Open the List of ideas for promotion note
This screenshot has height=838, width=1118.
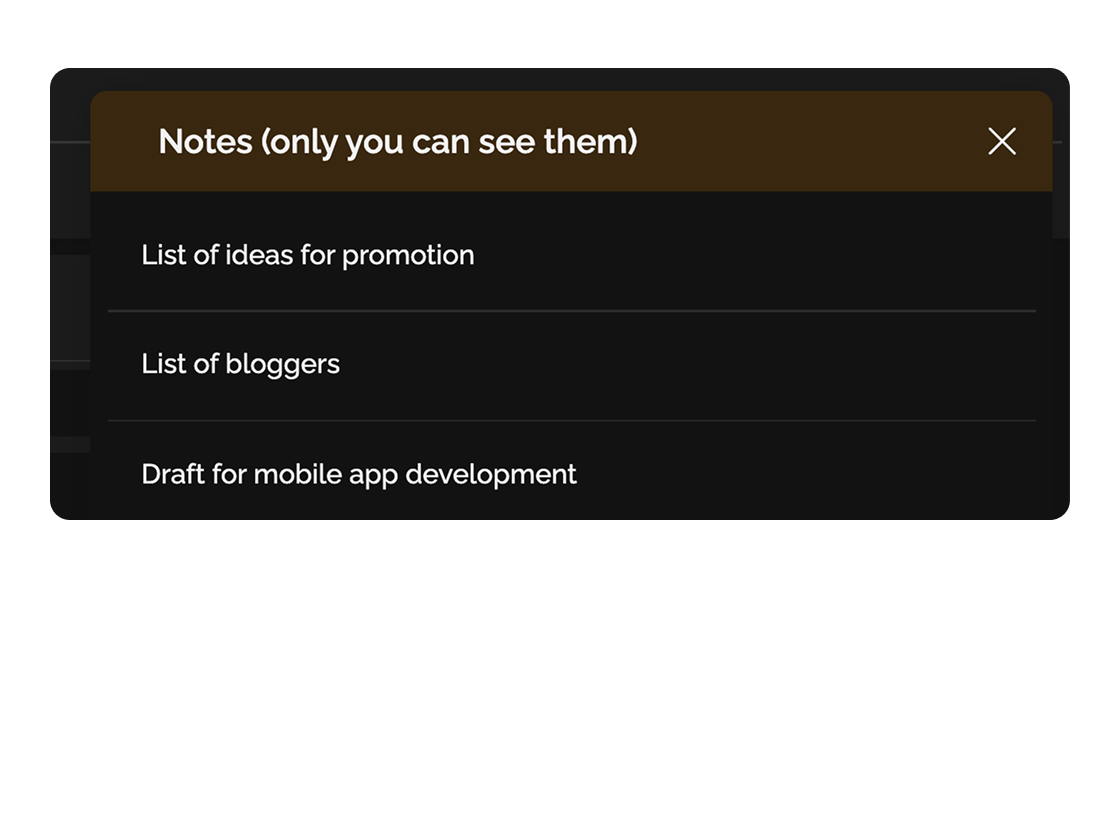click(x=307, y=255)
